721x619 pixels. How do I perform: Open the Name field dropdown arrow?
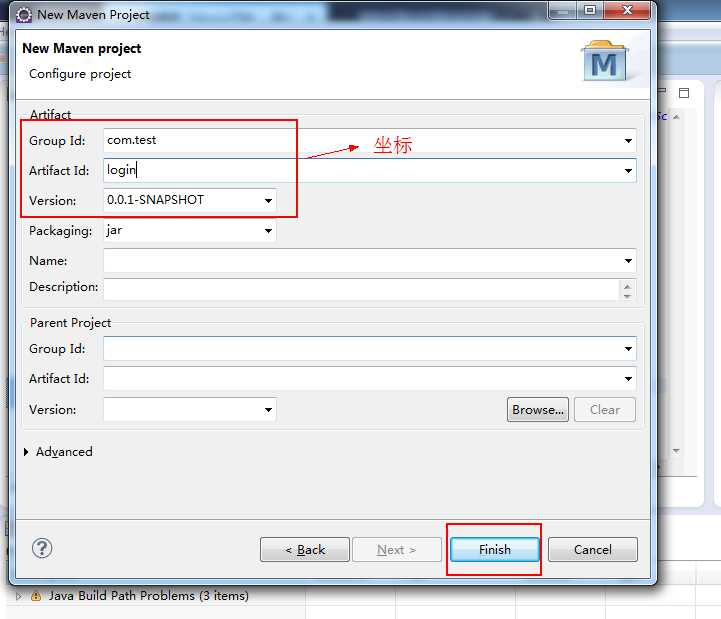pos(628,261)
